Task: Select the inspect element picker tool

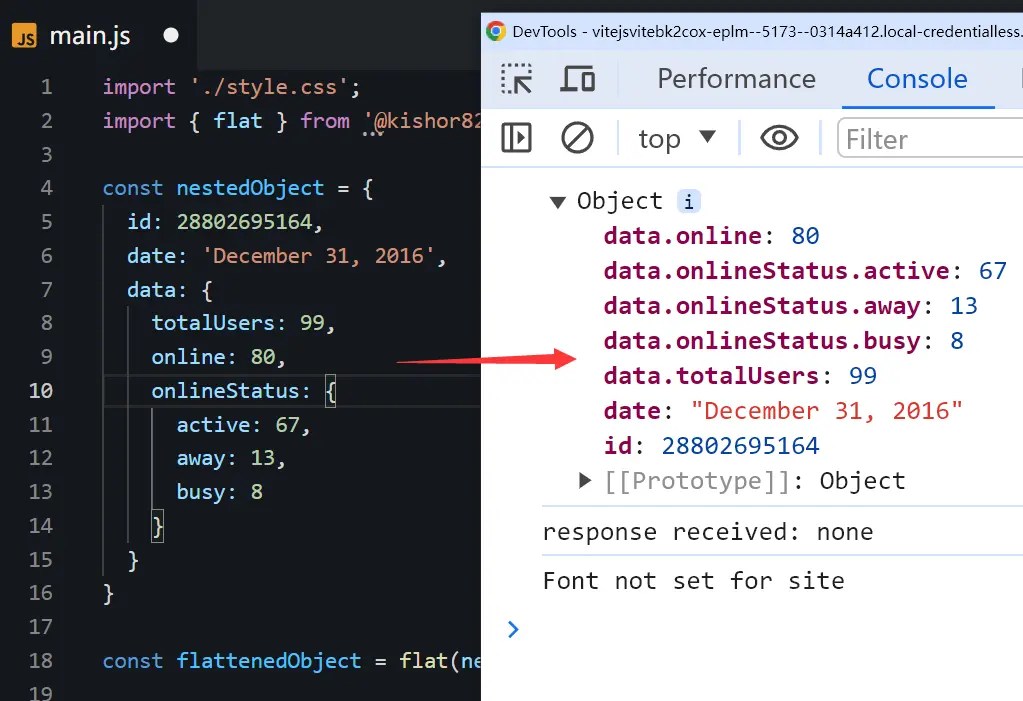Action: tap(515, 78)
